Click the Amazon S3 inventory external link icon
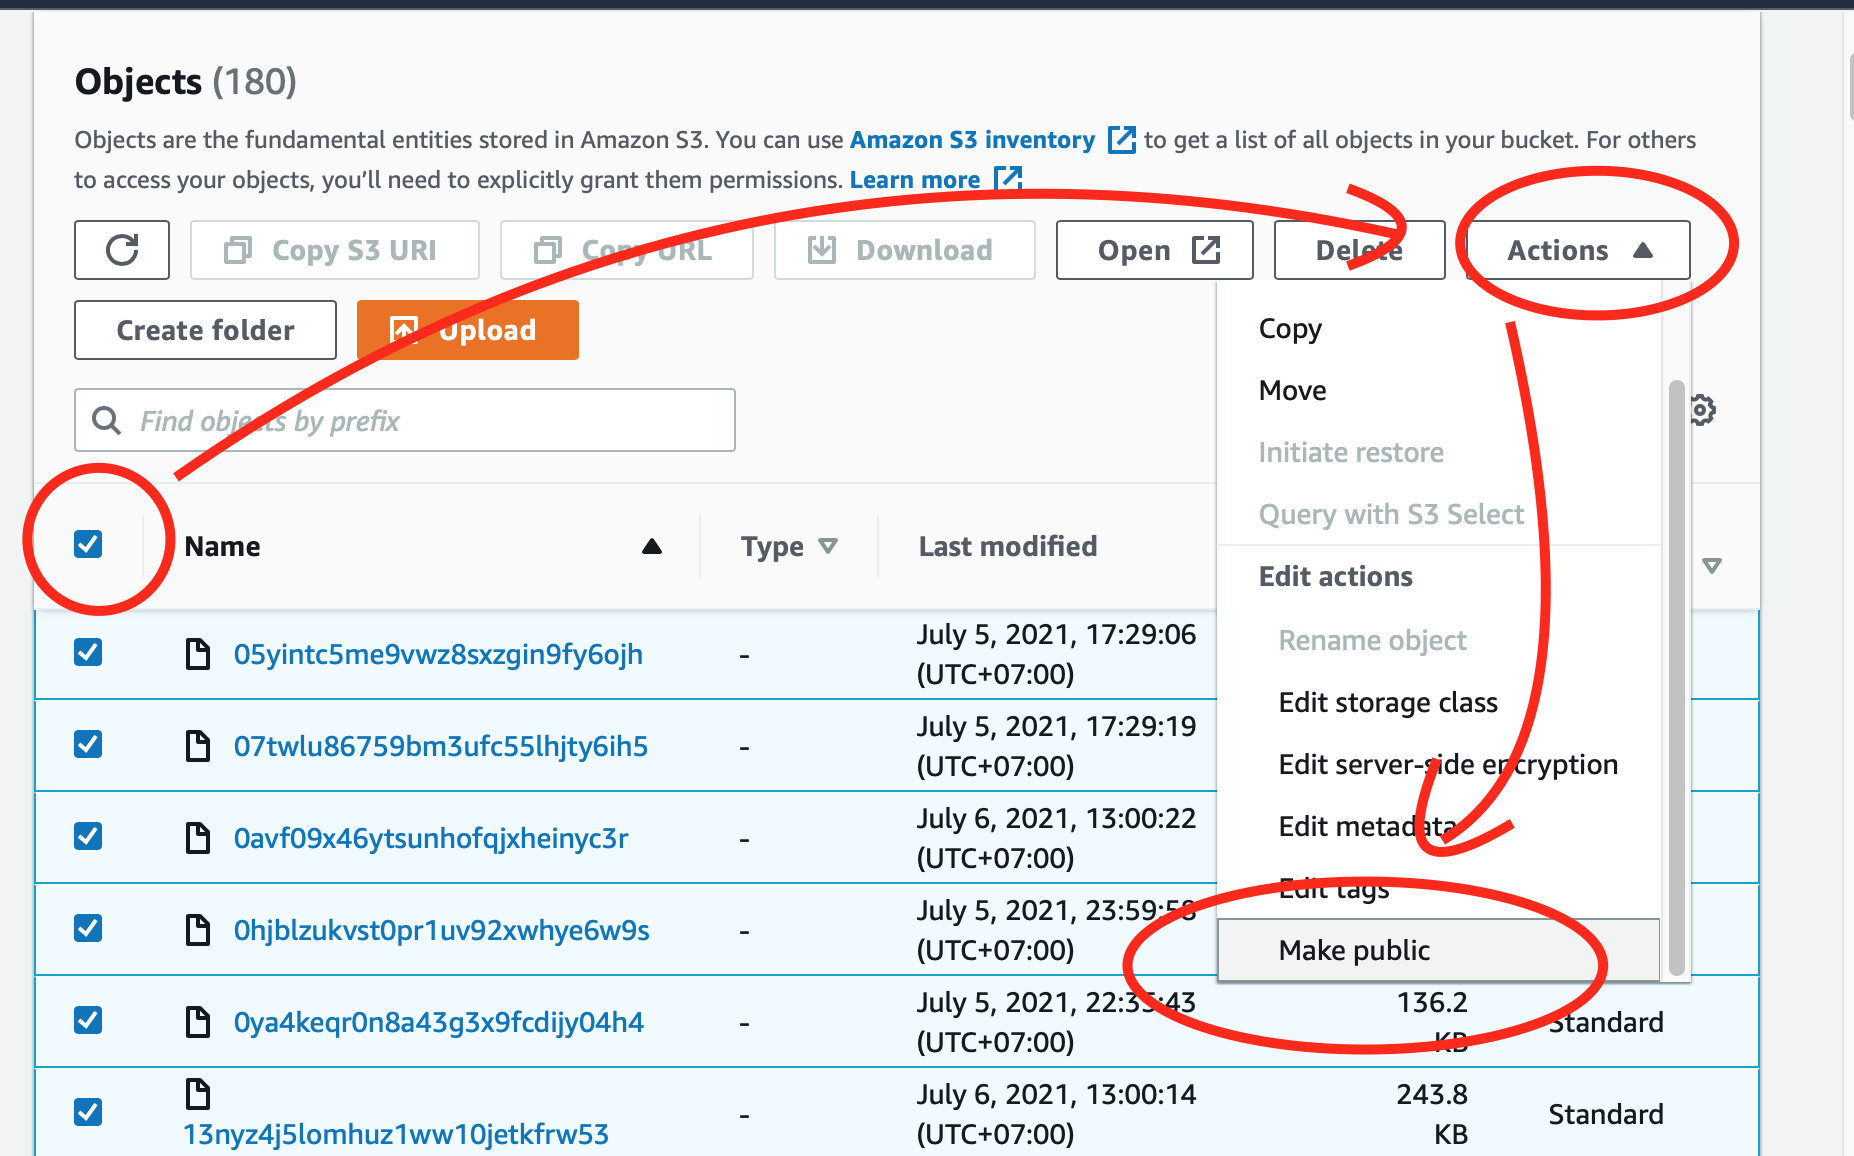Viewport: 1854px width, 1156px height. tap(1122, 140)
